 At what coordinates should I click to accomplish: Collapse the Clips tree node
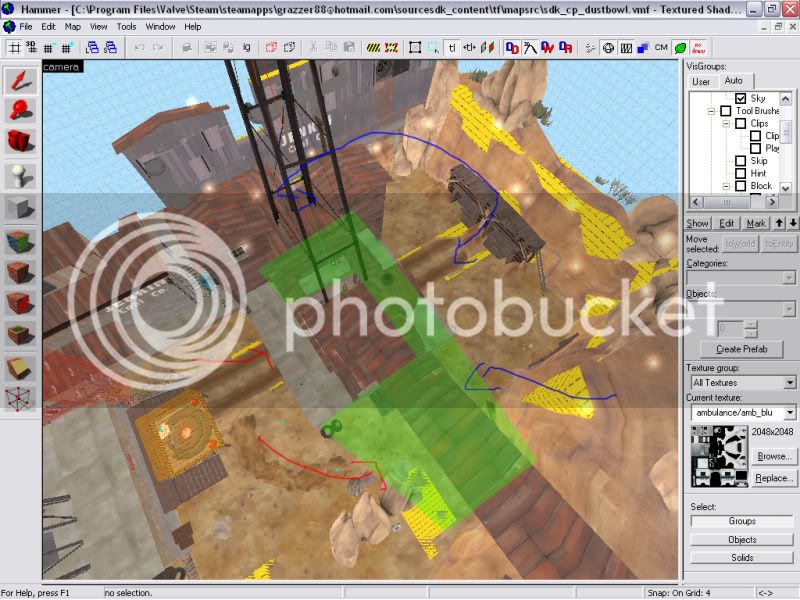click(726, 123)
